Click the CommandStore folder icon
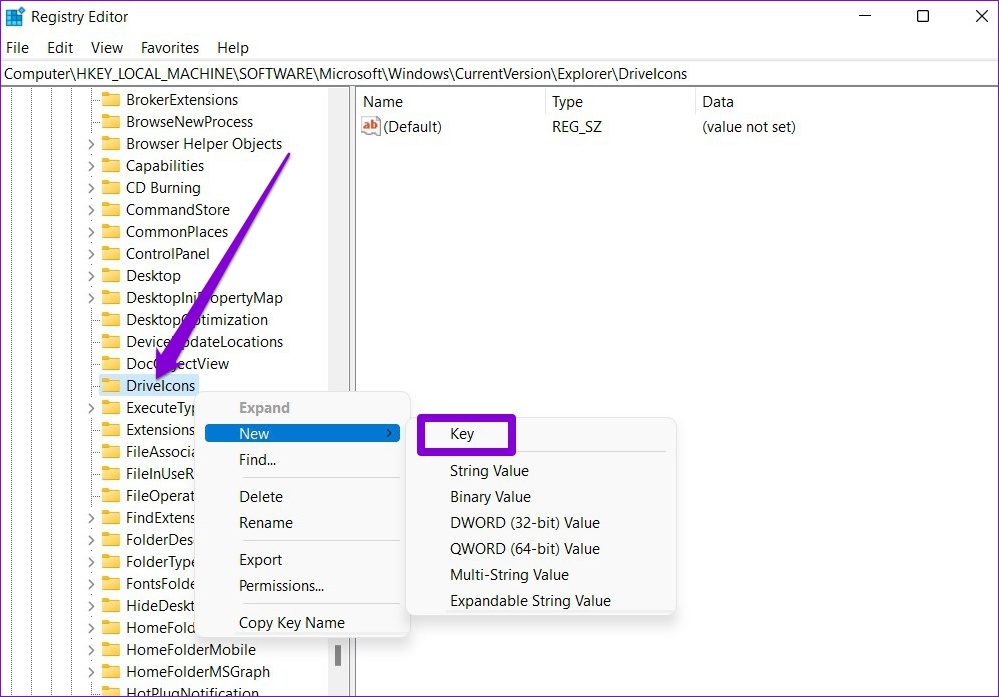 [111, 210]
